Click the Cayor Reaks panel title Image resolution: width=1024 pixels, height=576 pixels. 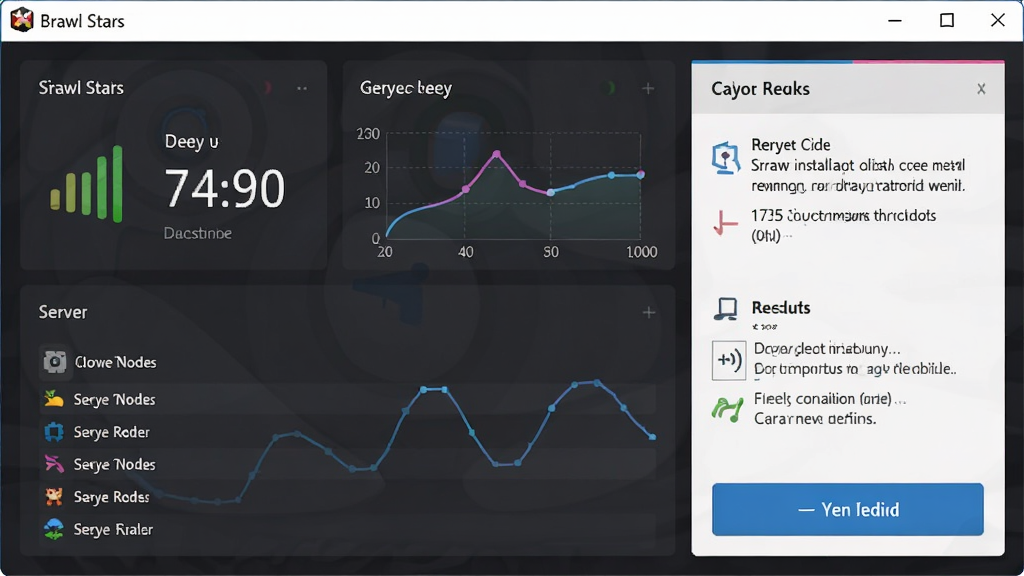coord(760,89)
